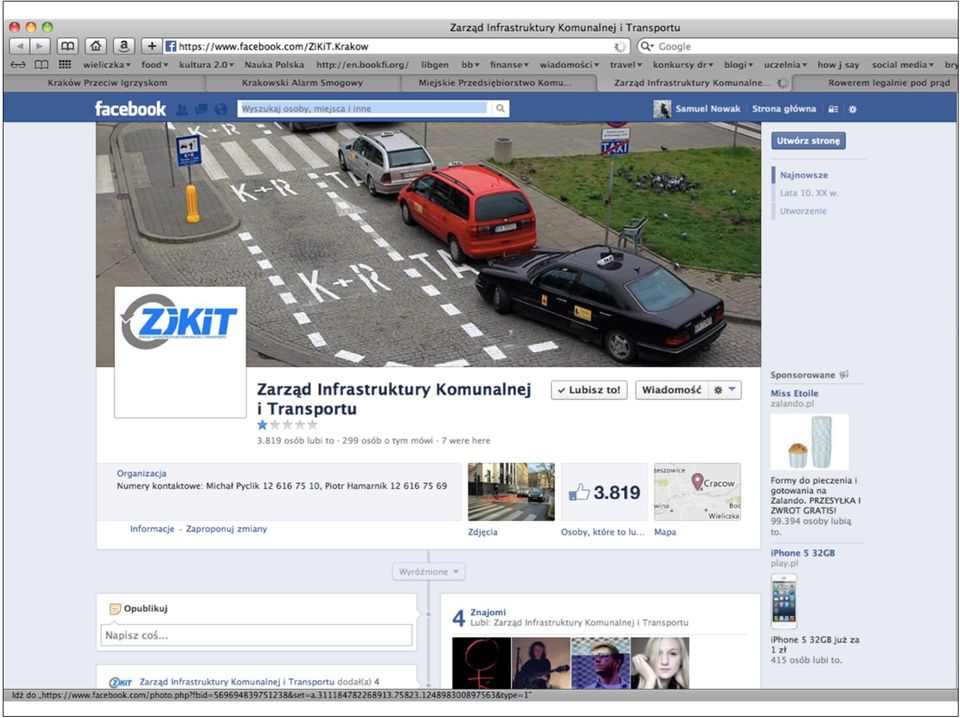Open Reading List glasses icon
960x718 pixels.
coord(18,65)
